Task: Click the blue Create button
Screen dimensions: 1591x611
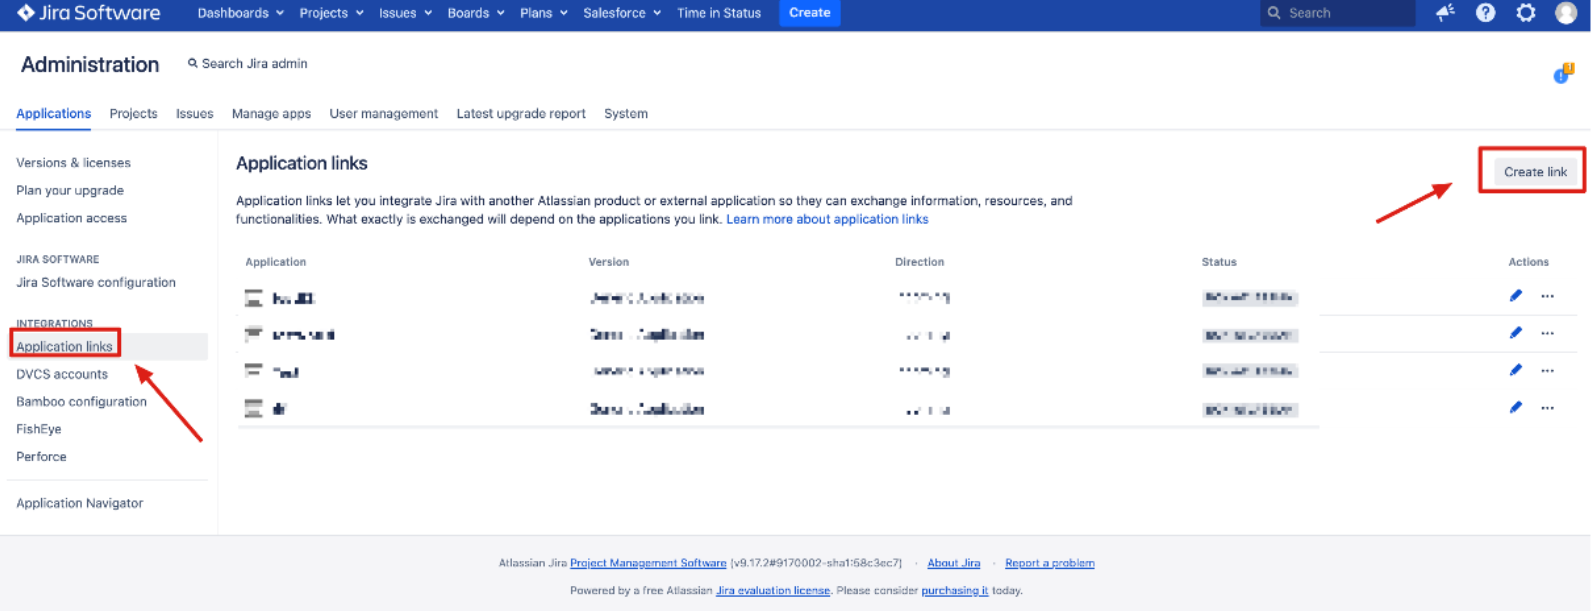Action: coord(809,13)
